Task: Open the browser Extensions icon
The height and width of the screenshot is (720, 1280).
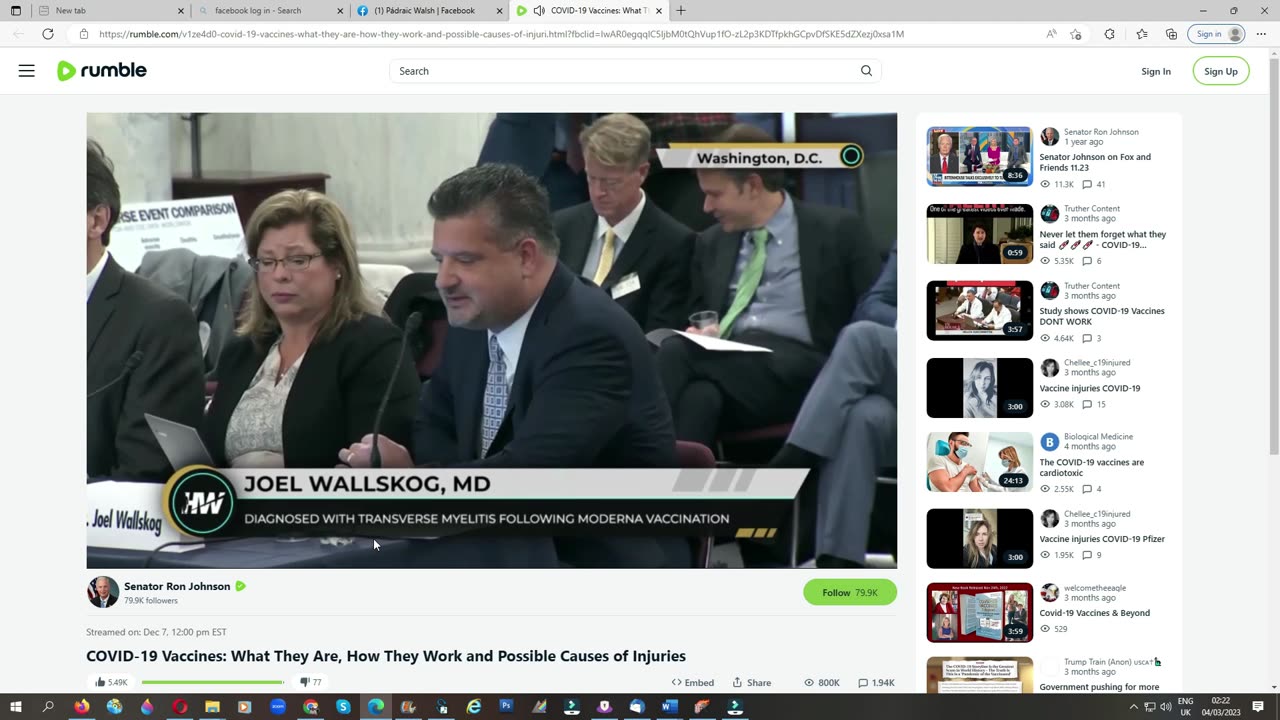Action: [1109, 34]
